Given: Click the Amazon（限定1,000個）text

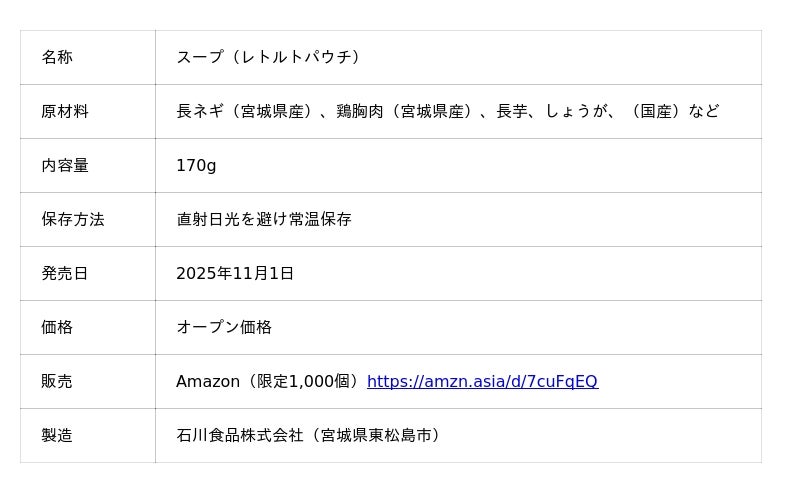Looking at the screenshot, I should click(269, 381).
